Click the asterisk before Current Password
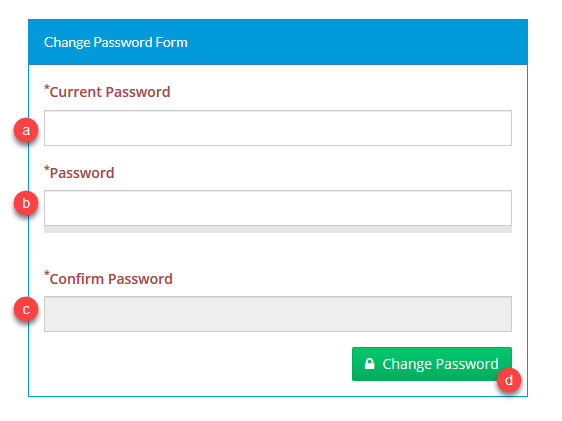The image size is (562, 421). [47, 88]
